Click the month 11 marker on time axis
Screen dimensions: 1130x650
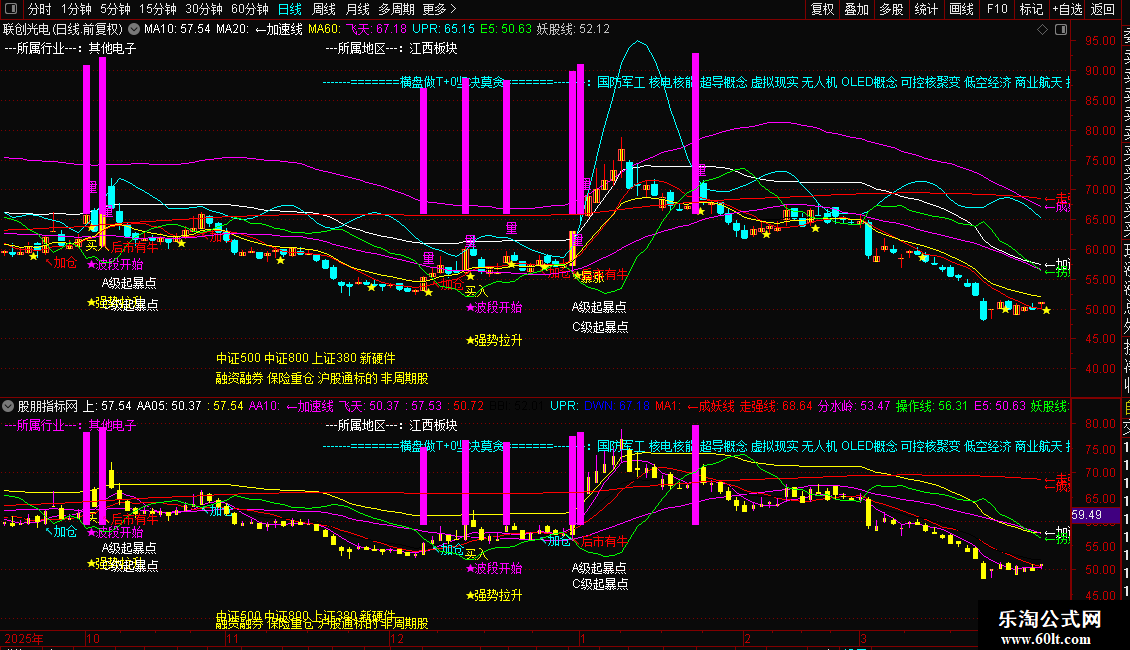(x=232, y=639)
